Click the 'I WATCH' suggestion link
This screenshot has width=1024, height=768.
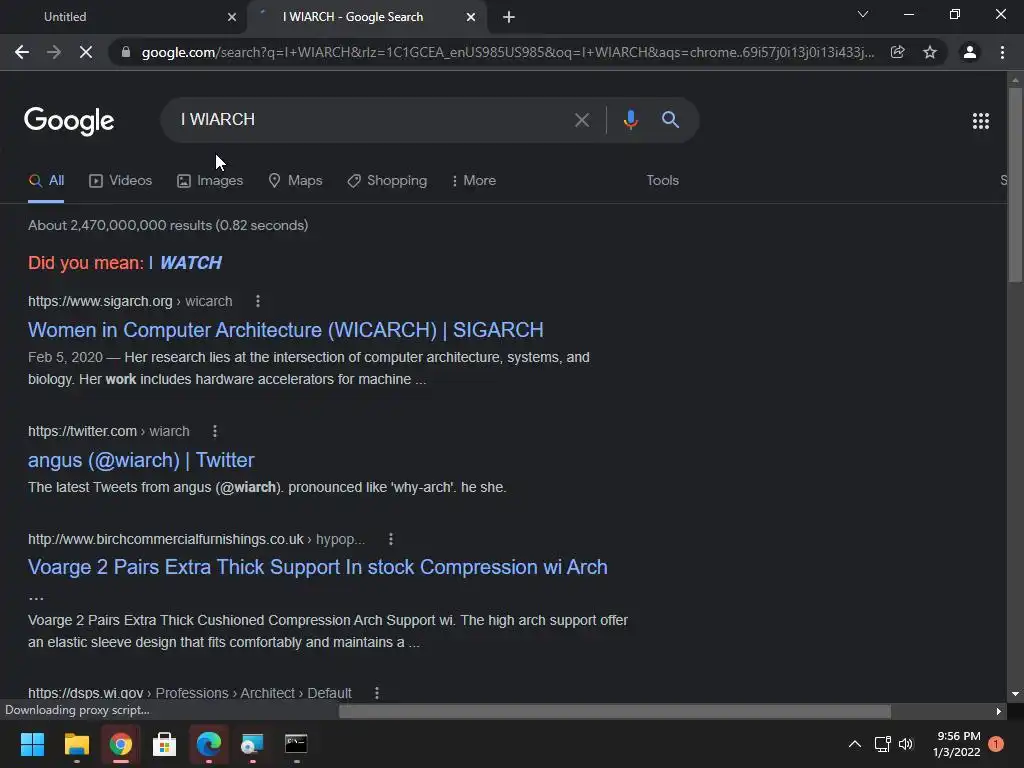pos(185,263)
